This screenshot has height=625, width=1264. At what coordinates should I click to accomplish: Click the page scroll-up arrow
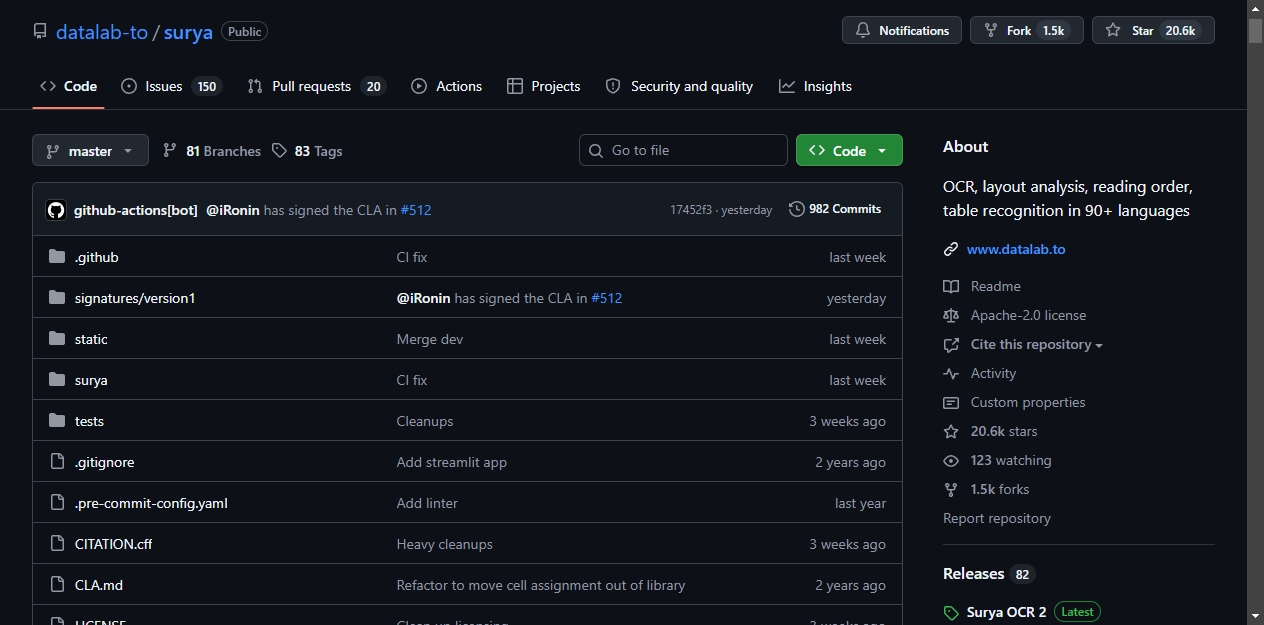click(x=1255, y=8)
